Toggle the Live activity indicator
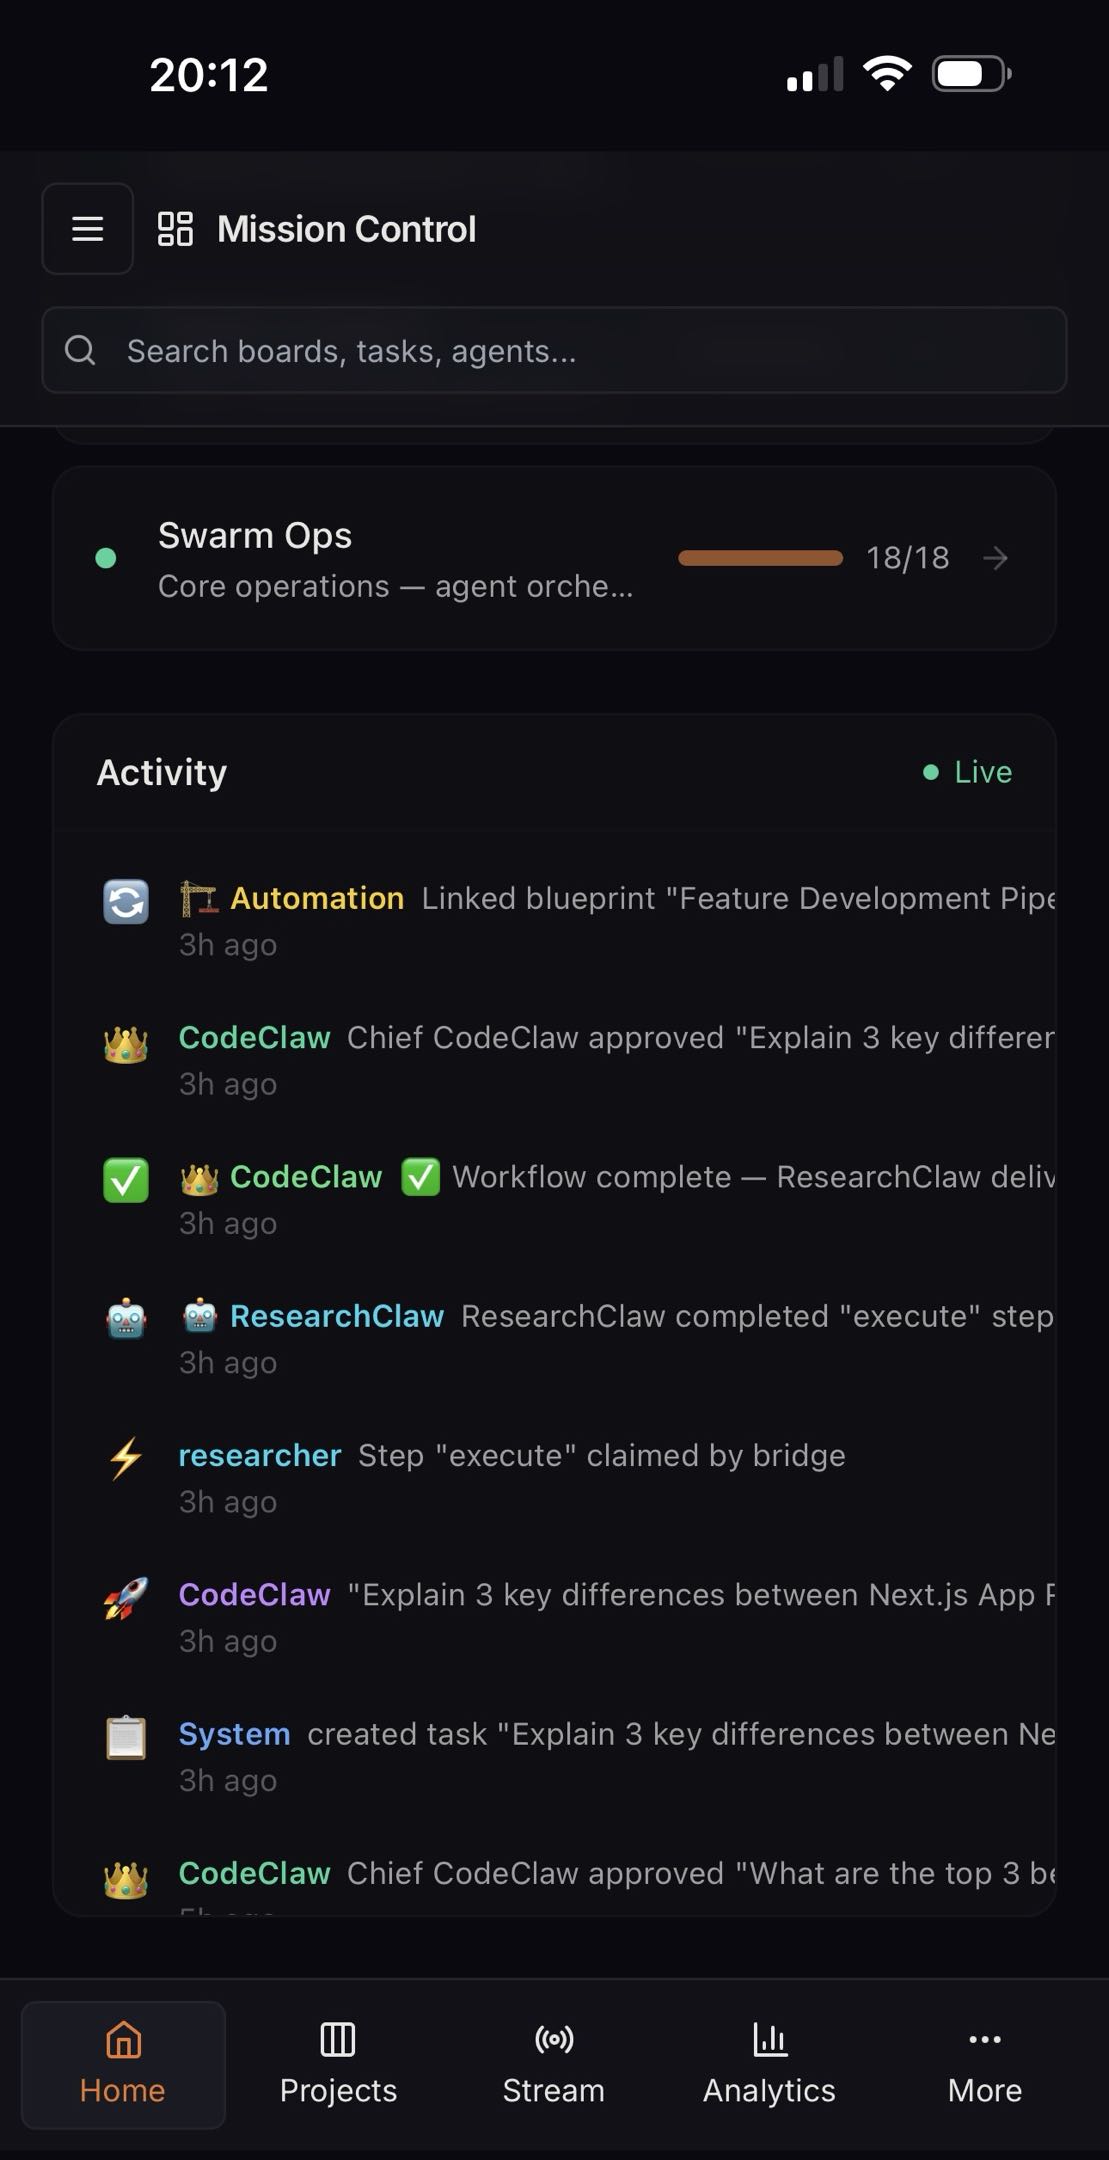1109x2160 pixels. click(x=966, y=771)
